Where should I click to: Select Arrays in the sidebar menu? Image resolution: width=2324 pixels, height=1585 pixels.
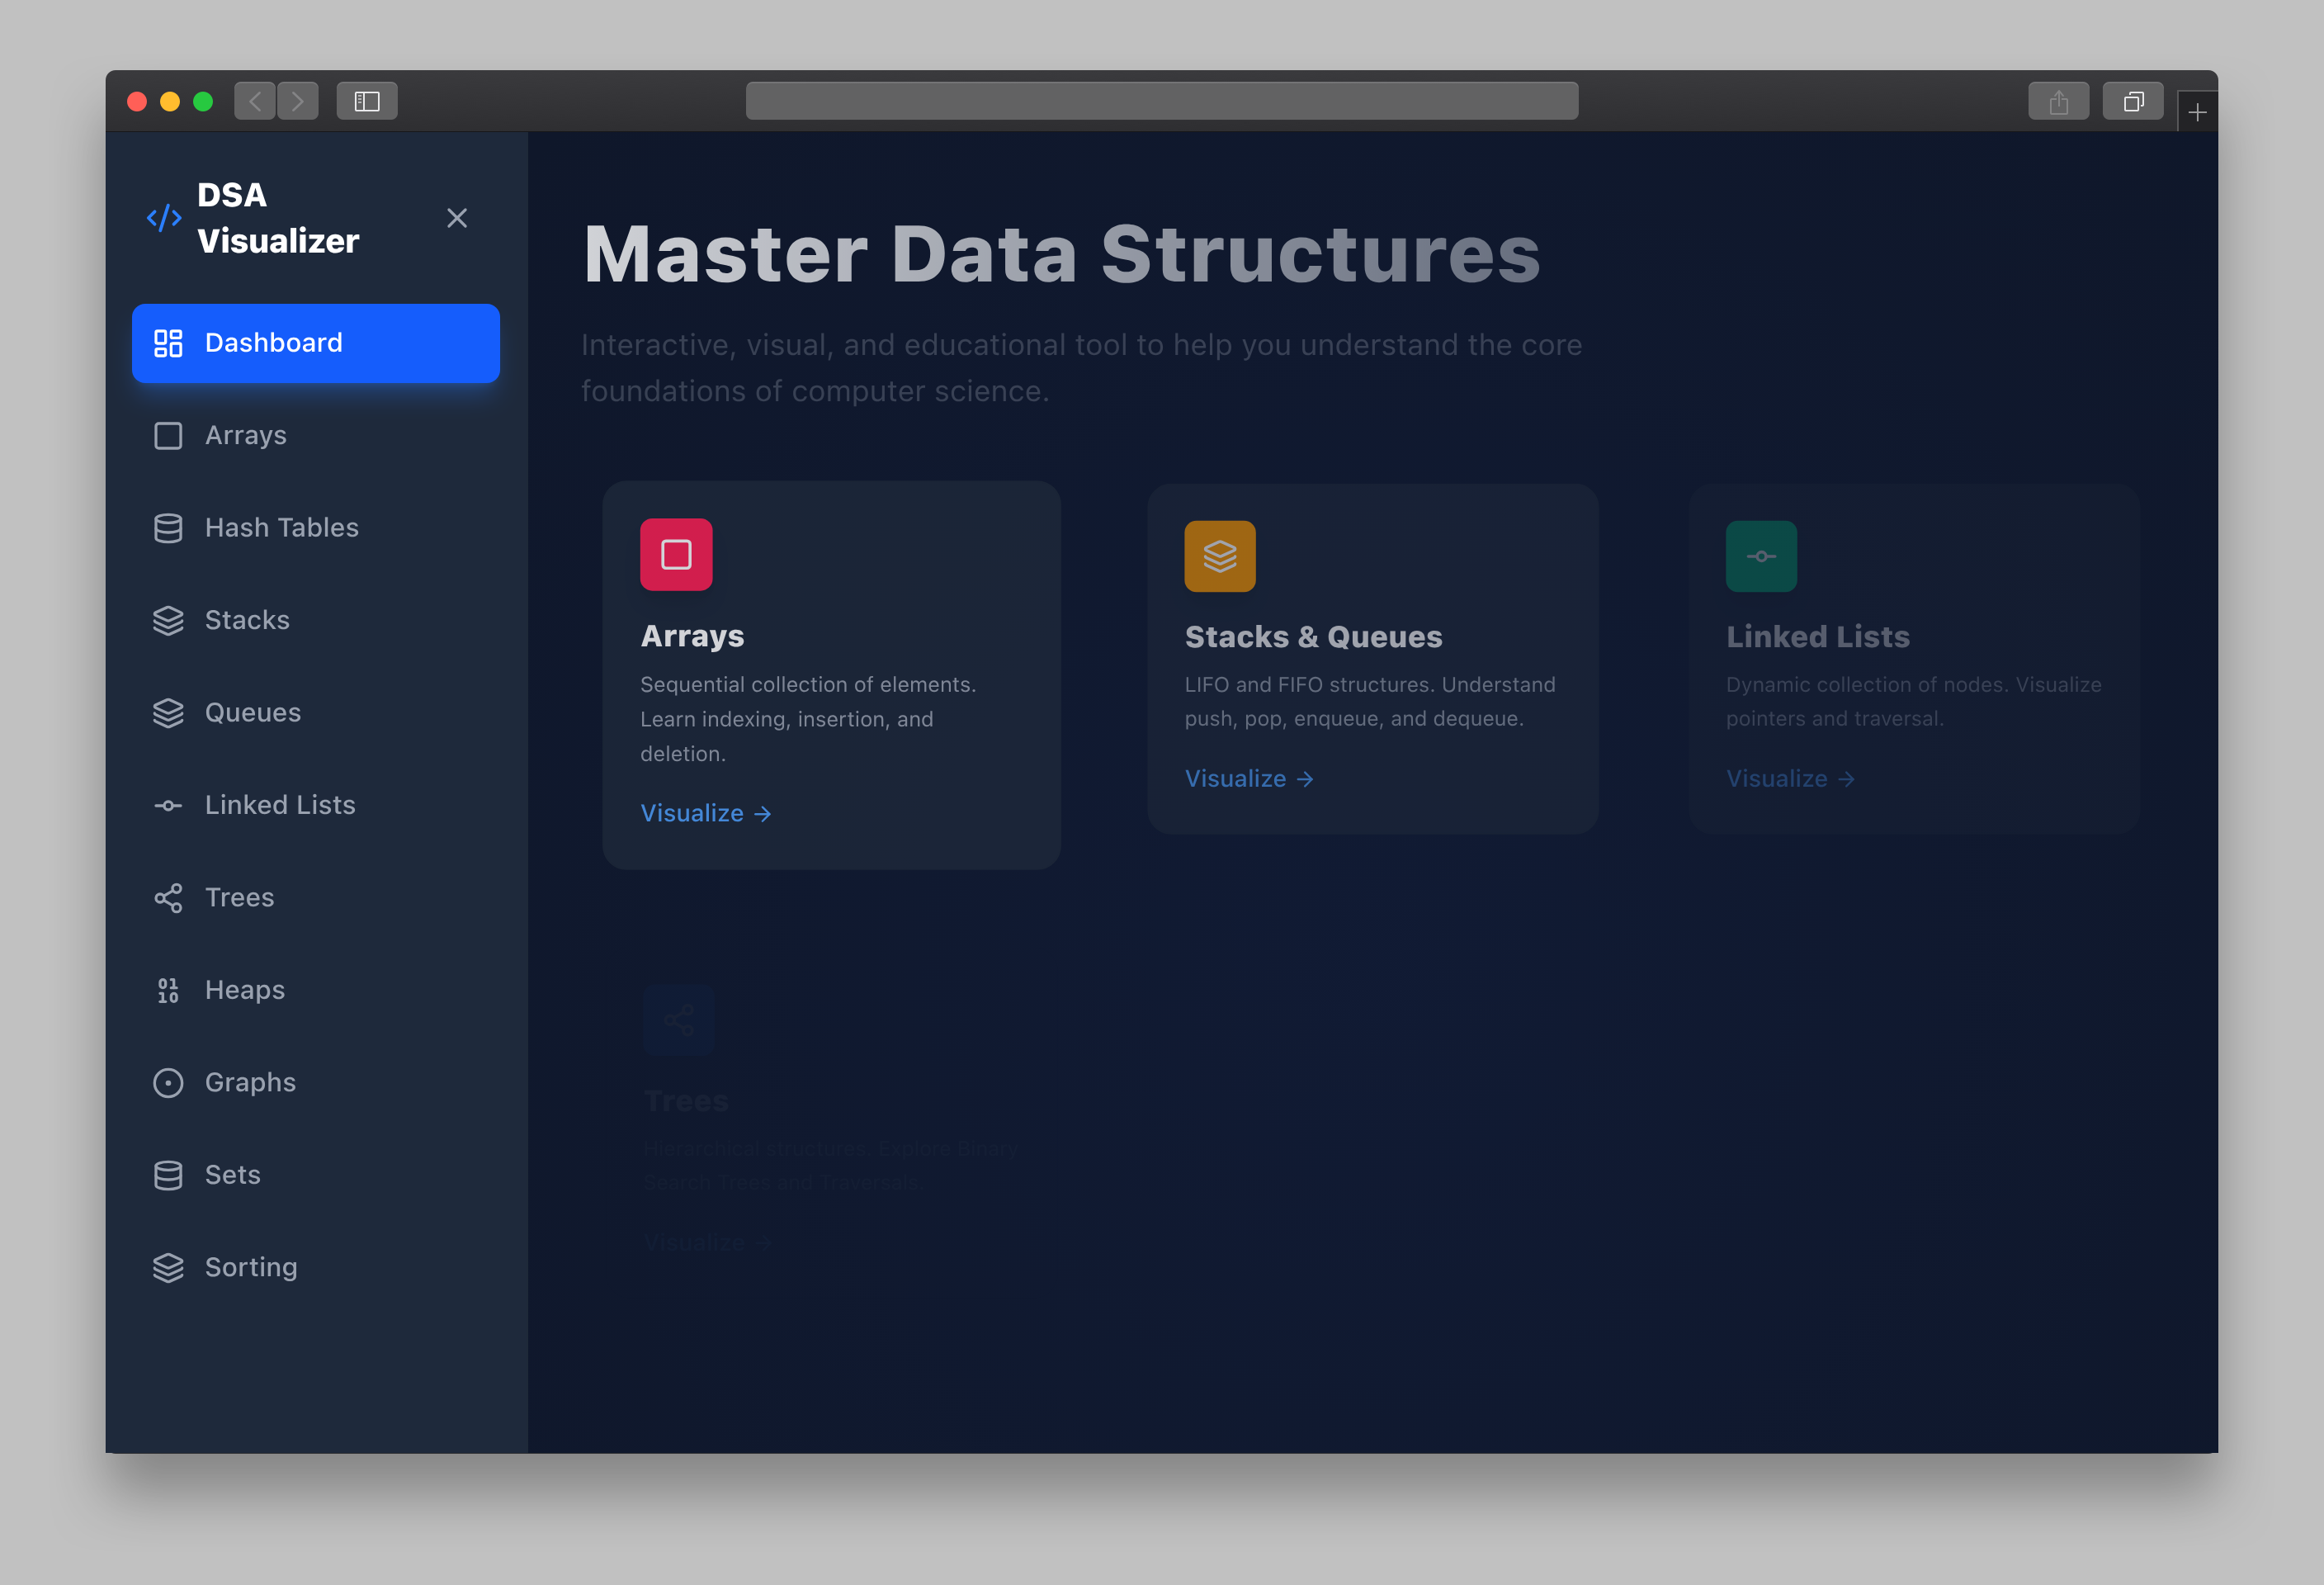coord(316,436)
